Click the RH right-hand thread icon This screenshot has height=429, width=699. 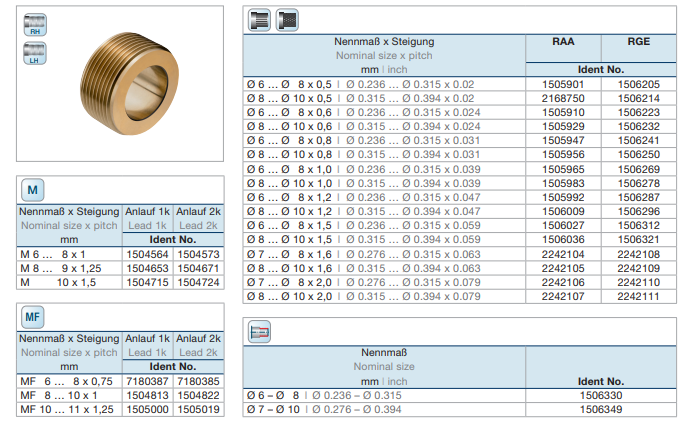(x=35, y=25)
